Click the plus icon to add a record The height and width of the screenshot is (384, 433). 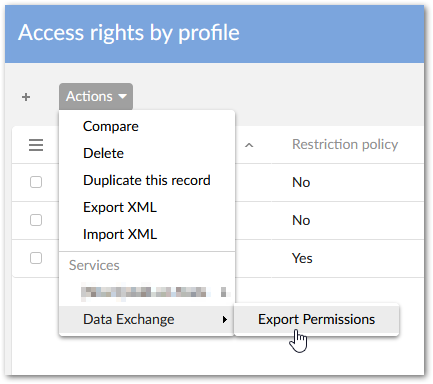point(26,97)
